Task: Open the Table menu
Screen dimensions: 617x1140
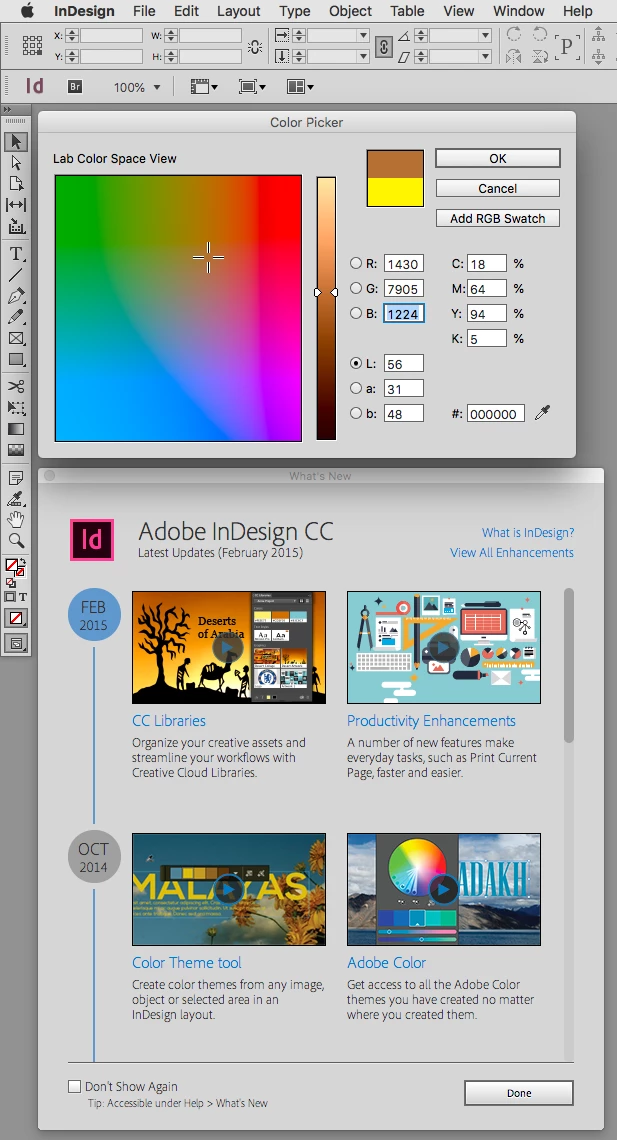Action: 407,11
